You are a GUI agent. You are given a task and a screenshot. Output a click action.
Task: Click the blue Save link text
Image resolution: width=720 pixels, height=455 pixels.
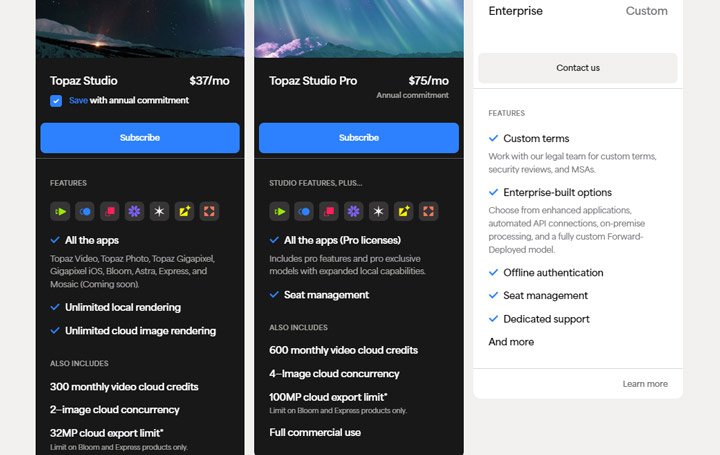coord(78,101)
